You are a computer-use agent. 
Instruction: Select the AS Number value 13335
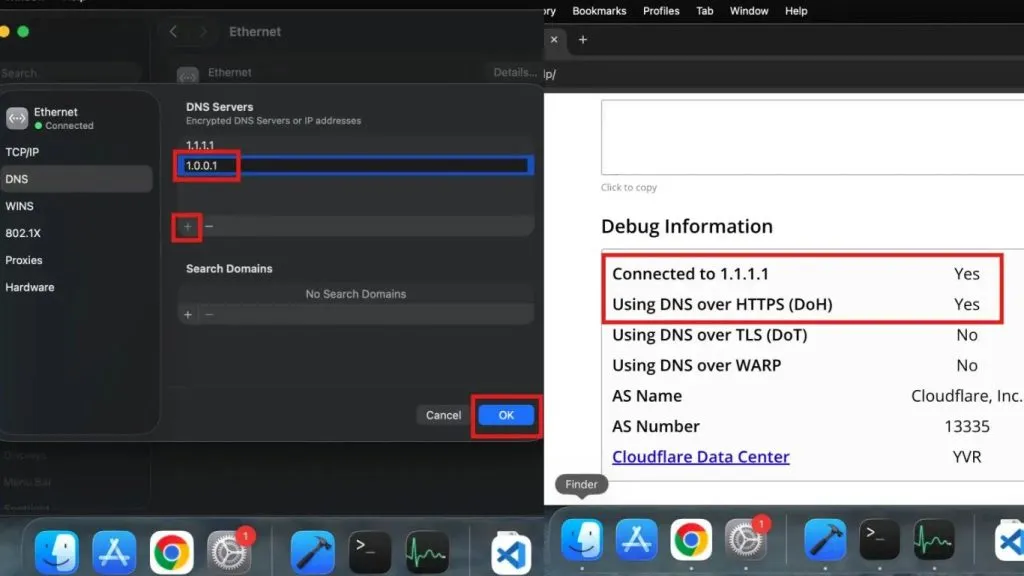pyautogui.click(x=967, y=426)
